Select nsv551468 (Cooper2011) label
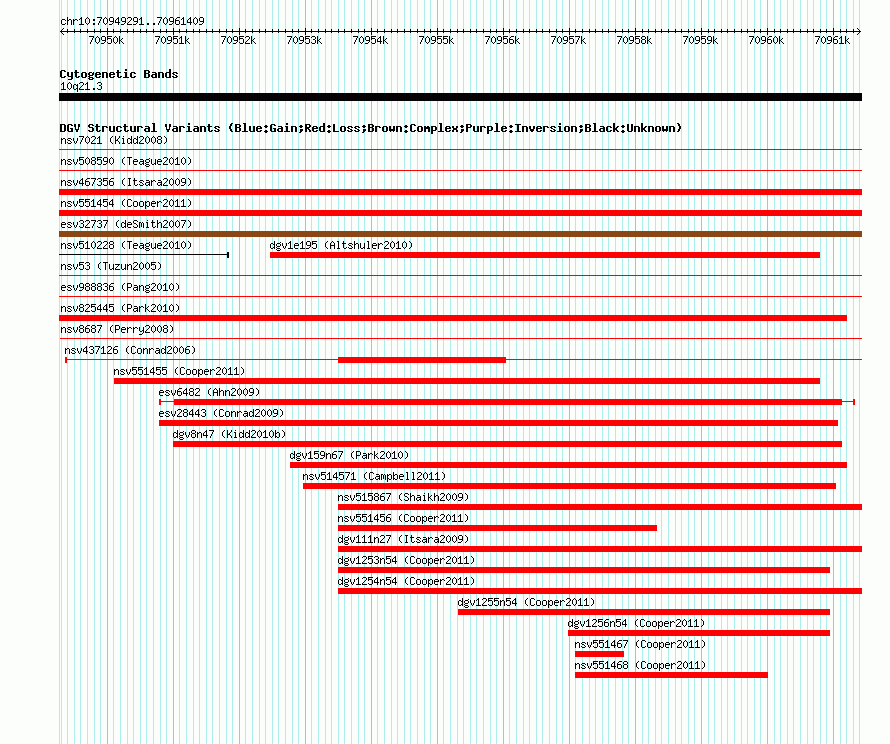 tap(640, 665)
